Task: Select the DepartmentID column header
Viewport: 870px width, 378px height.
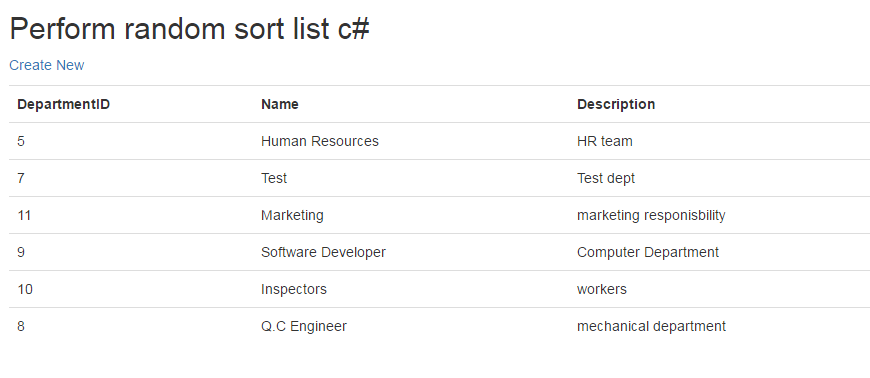Action: pos(63,104)
